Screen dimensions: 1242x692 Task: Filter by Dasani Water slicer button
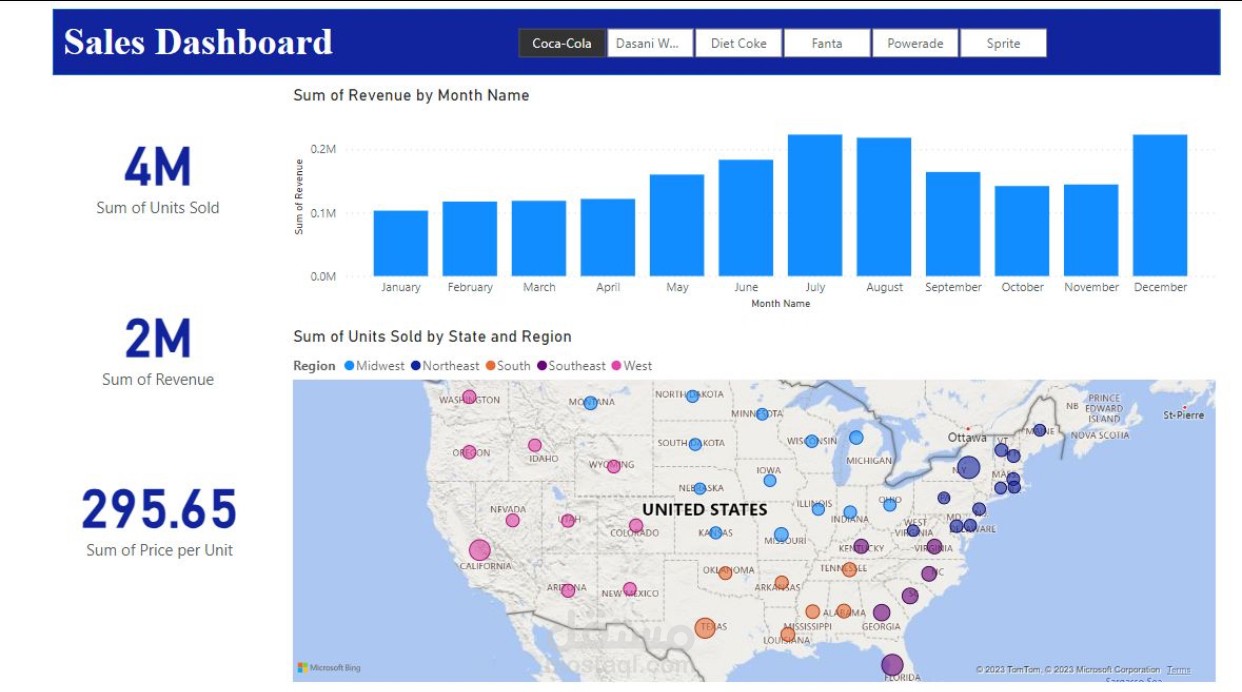click(650, 43)
